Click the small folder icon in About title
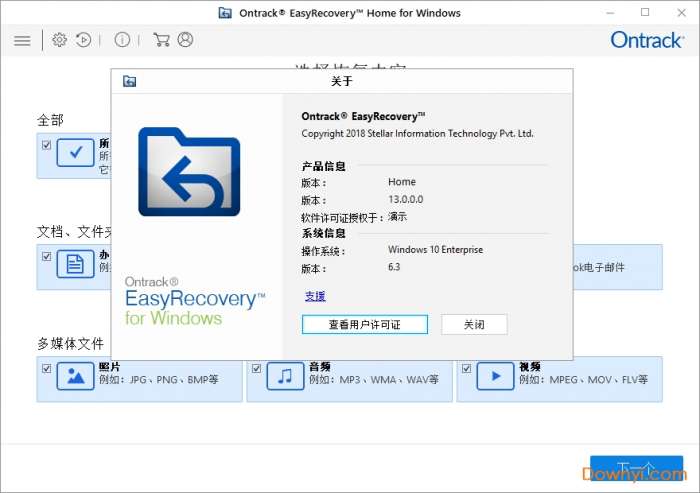 (x=129, y=81)
